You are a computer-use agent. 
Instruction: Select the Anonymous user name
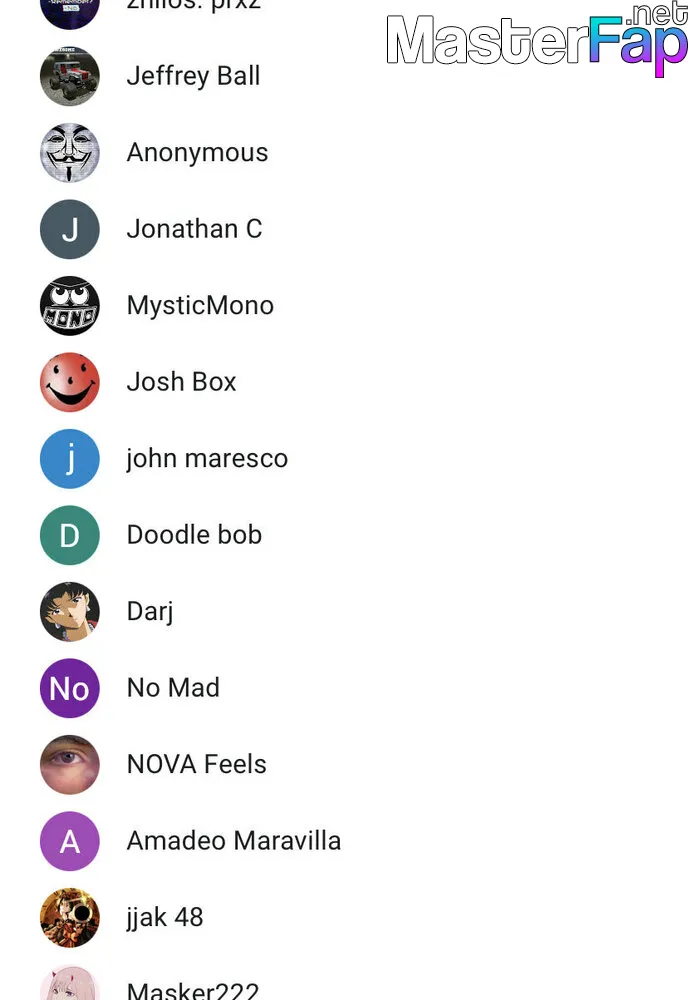click(197, 152)
